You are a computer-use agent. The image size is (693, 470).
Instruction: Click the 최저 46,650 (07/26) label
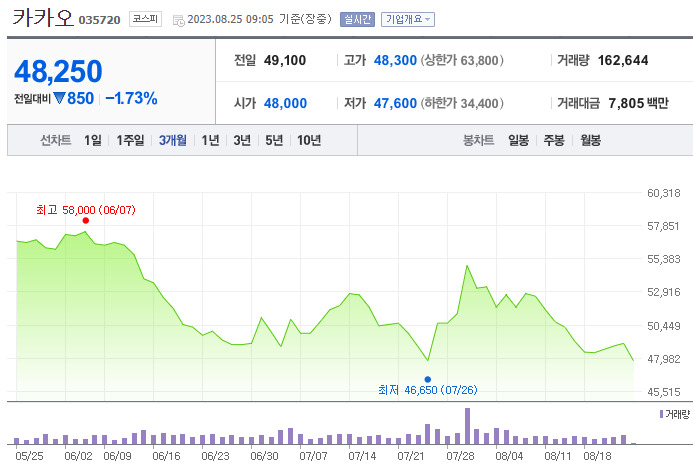(428, 390)
